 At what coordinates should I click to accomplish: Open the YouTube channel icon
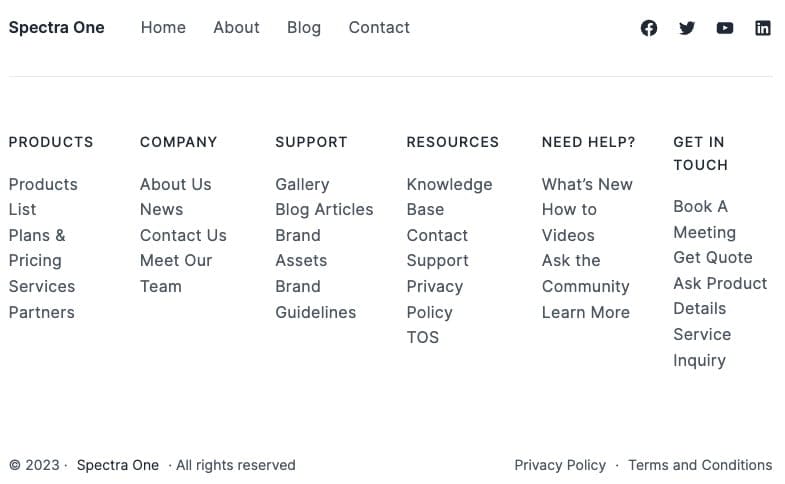point(725,28)
